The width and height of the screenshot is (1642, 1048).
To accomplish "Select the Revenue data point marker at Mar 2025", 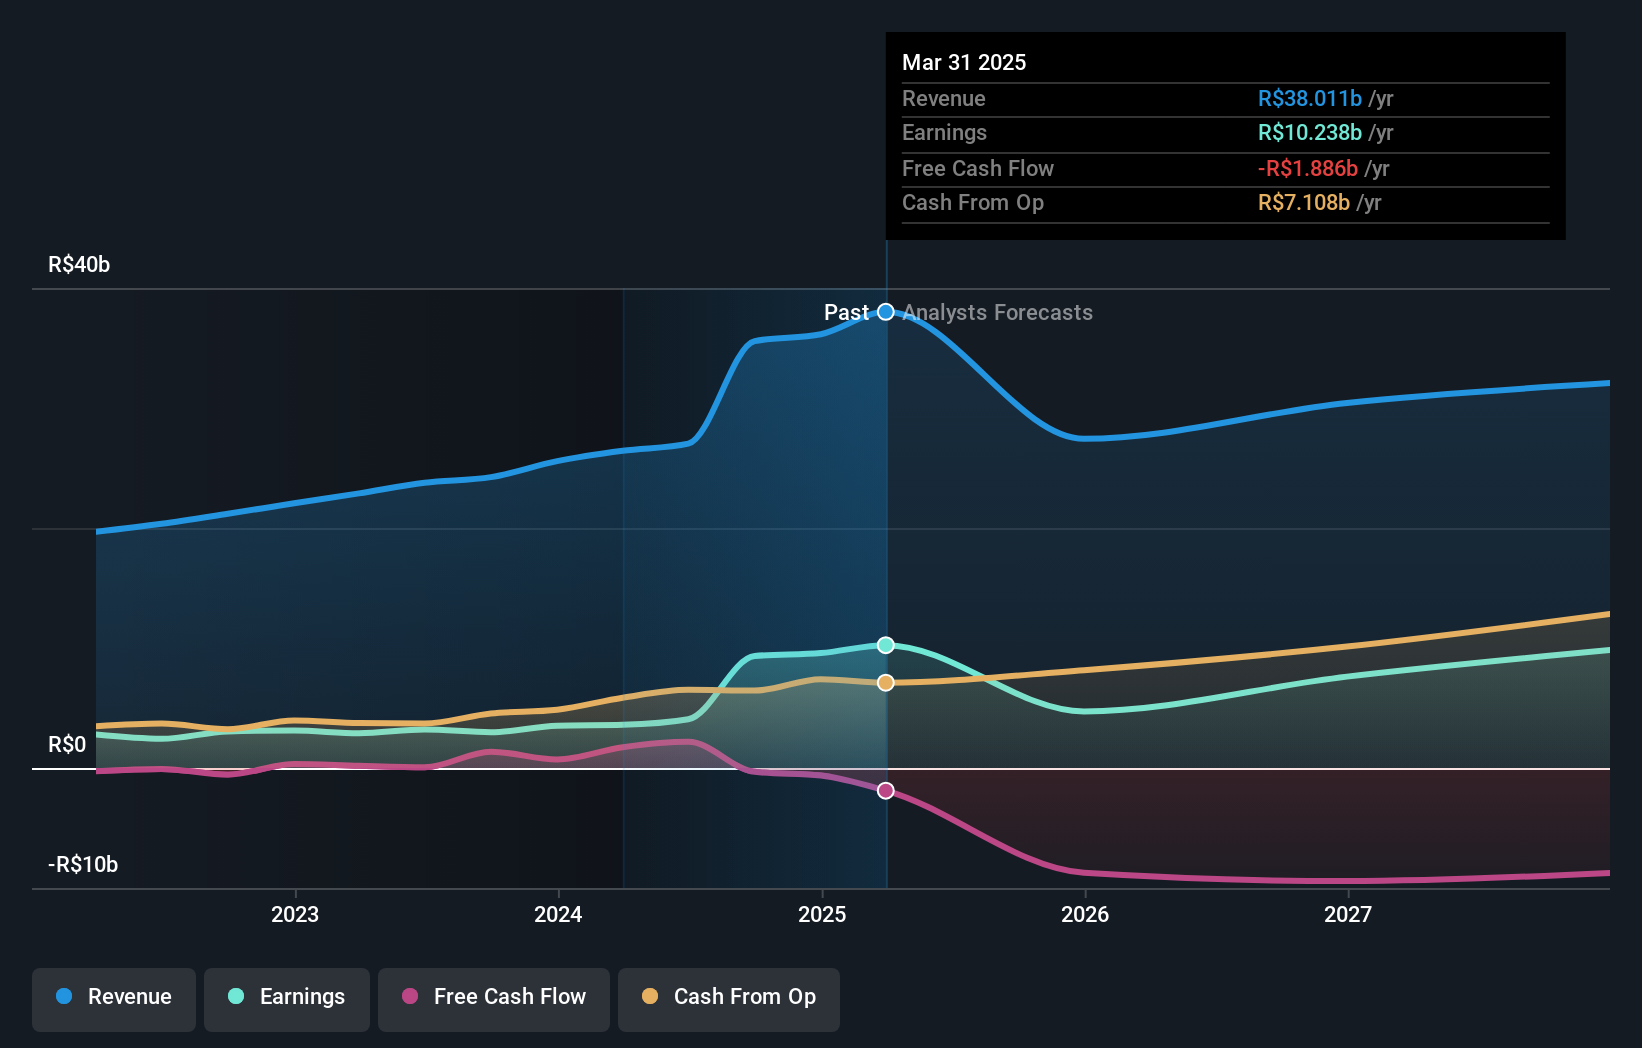I will [886, 312].
